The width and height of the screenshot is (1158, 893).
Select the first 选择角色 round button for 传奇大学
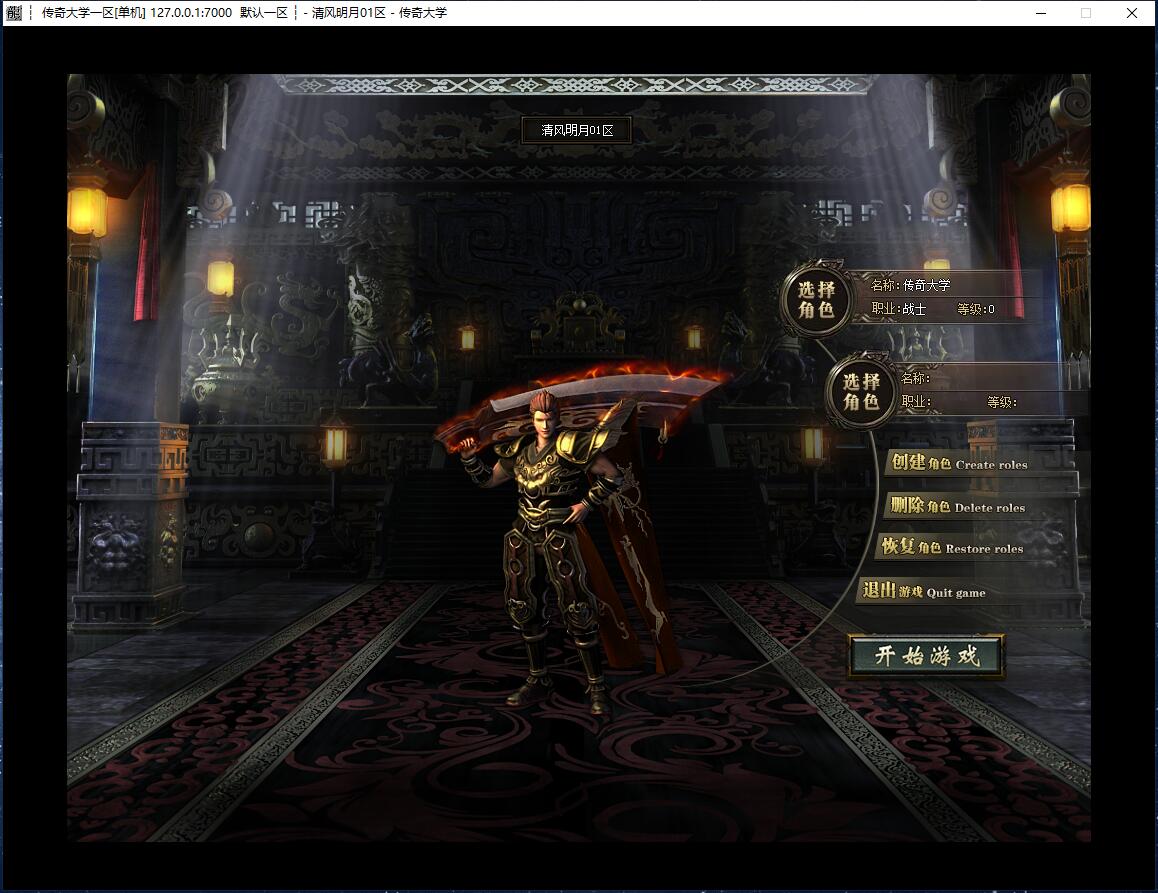816,299
